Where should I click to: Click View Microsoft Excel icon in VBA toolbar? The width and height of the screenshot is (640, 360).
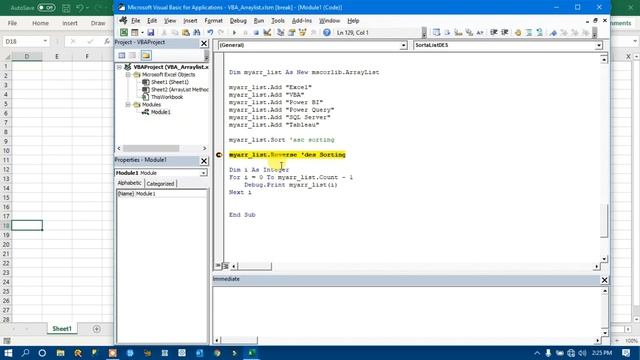[x=124, y=32]
